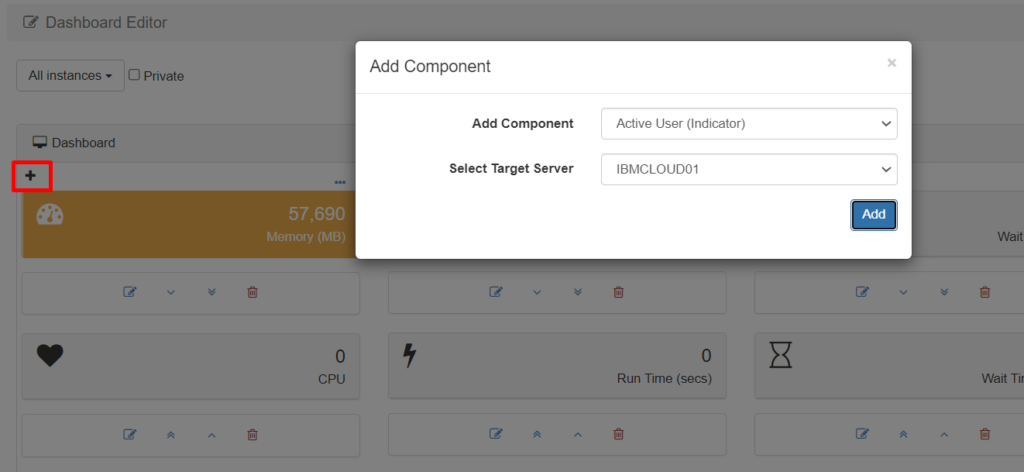Image resolution: width=1024 pixels, height=472 pixels.
Task: Select the Dashboard tab
Action: (74, 143)
